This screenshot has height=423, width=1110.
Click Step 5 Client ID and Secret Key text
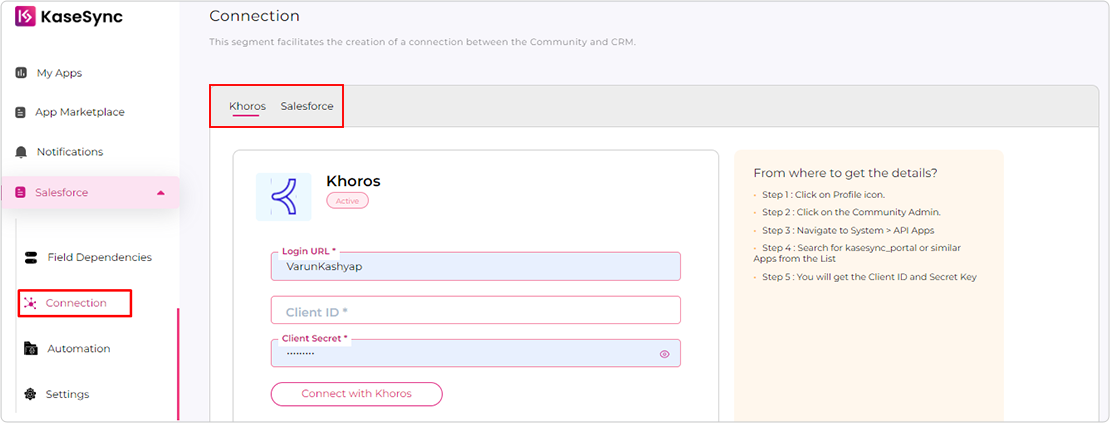(x=869, y=277)
